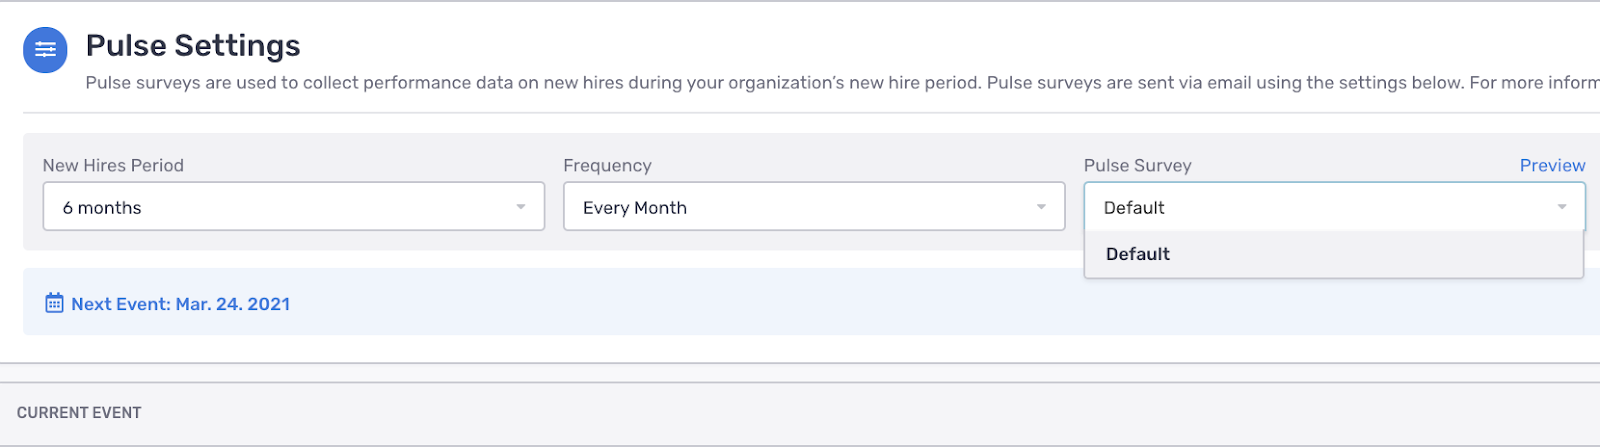
Task: Click the "6 months" selected value
Action: pyautogui.click(x=102, y=208)
